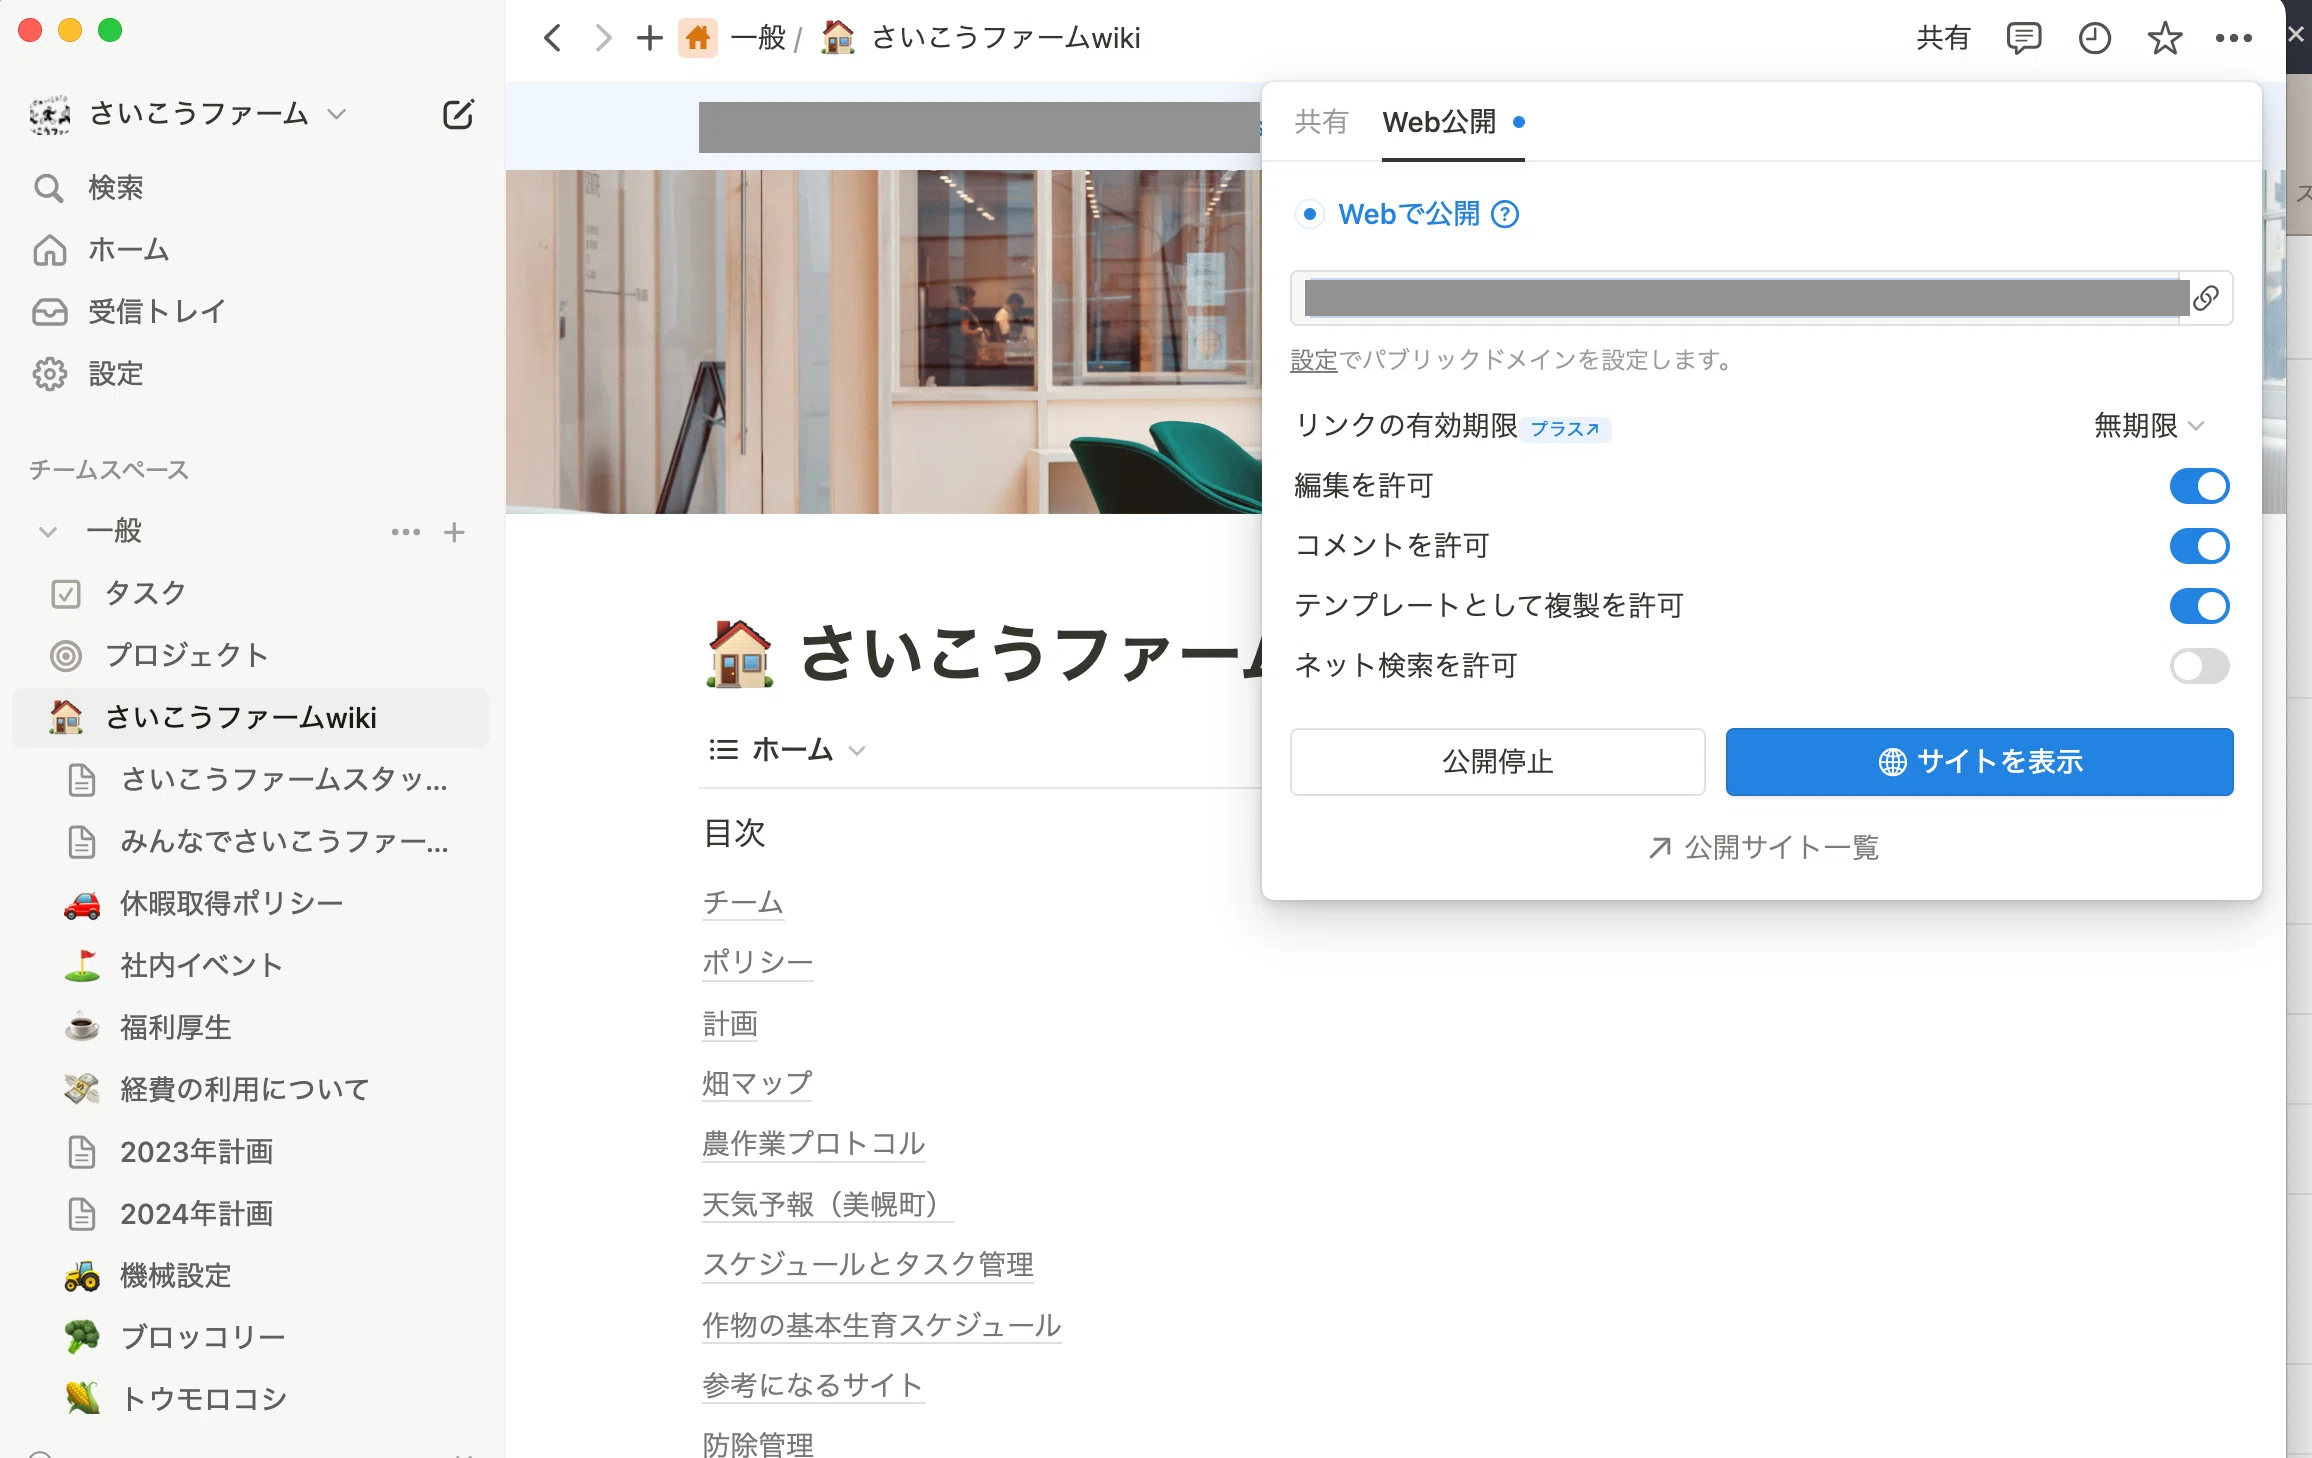
Task: Toggle off コメントを許可 switch
Action: pyautogui.click(x=2199, y=546)
